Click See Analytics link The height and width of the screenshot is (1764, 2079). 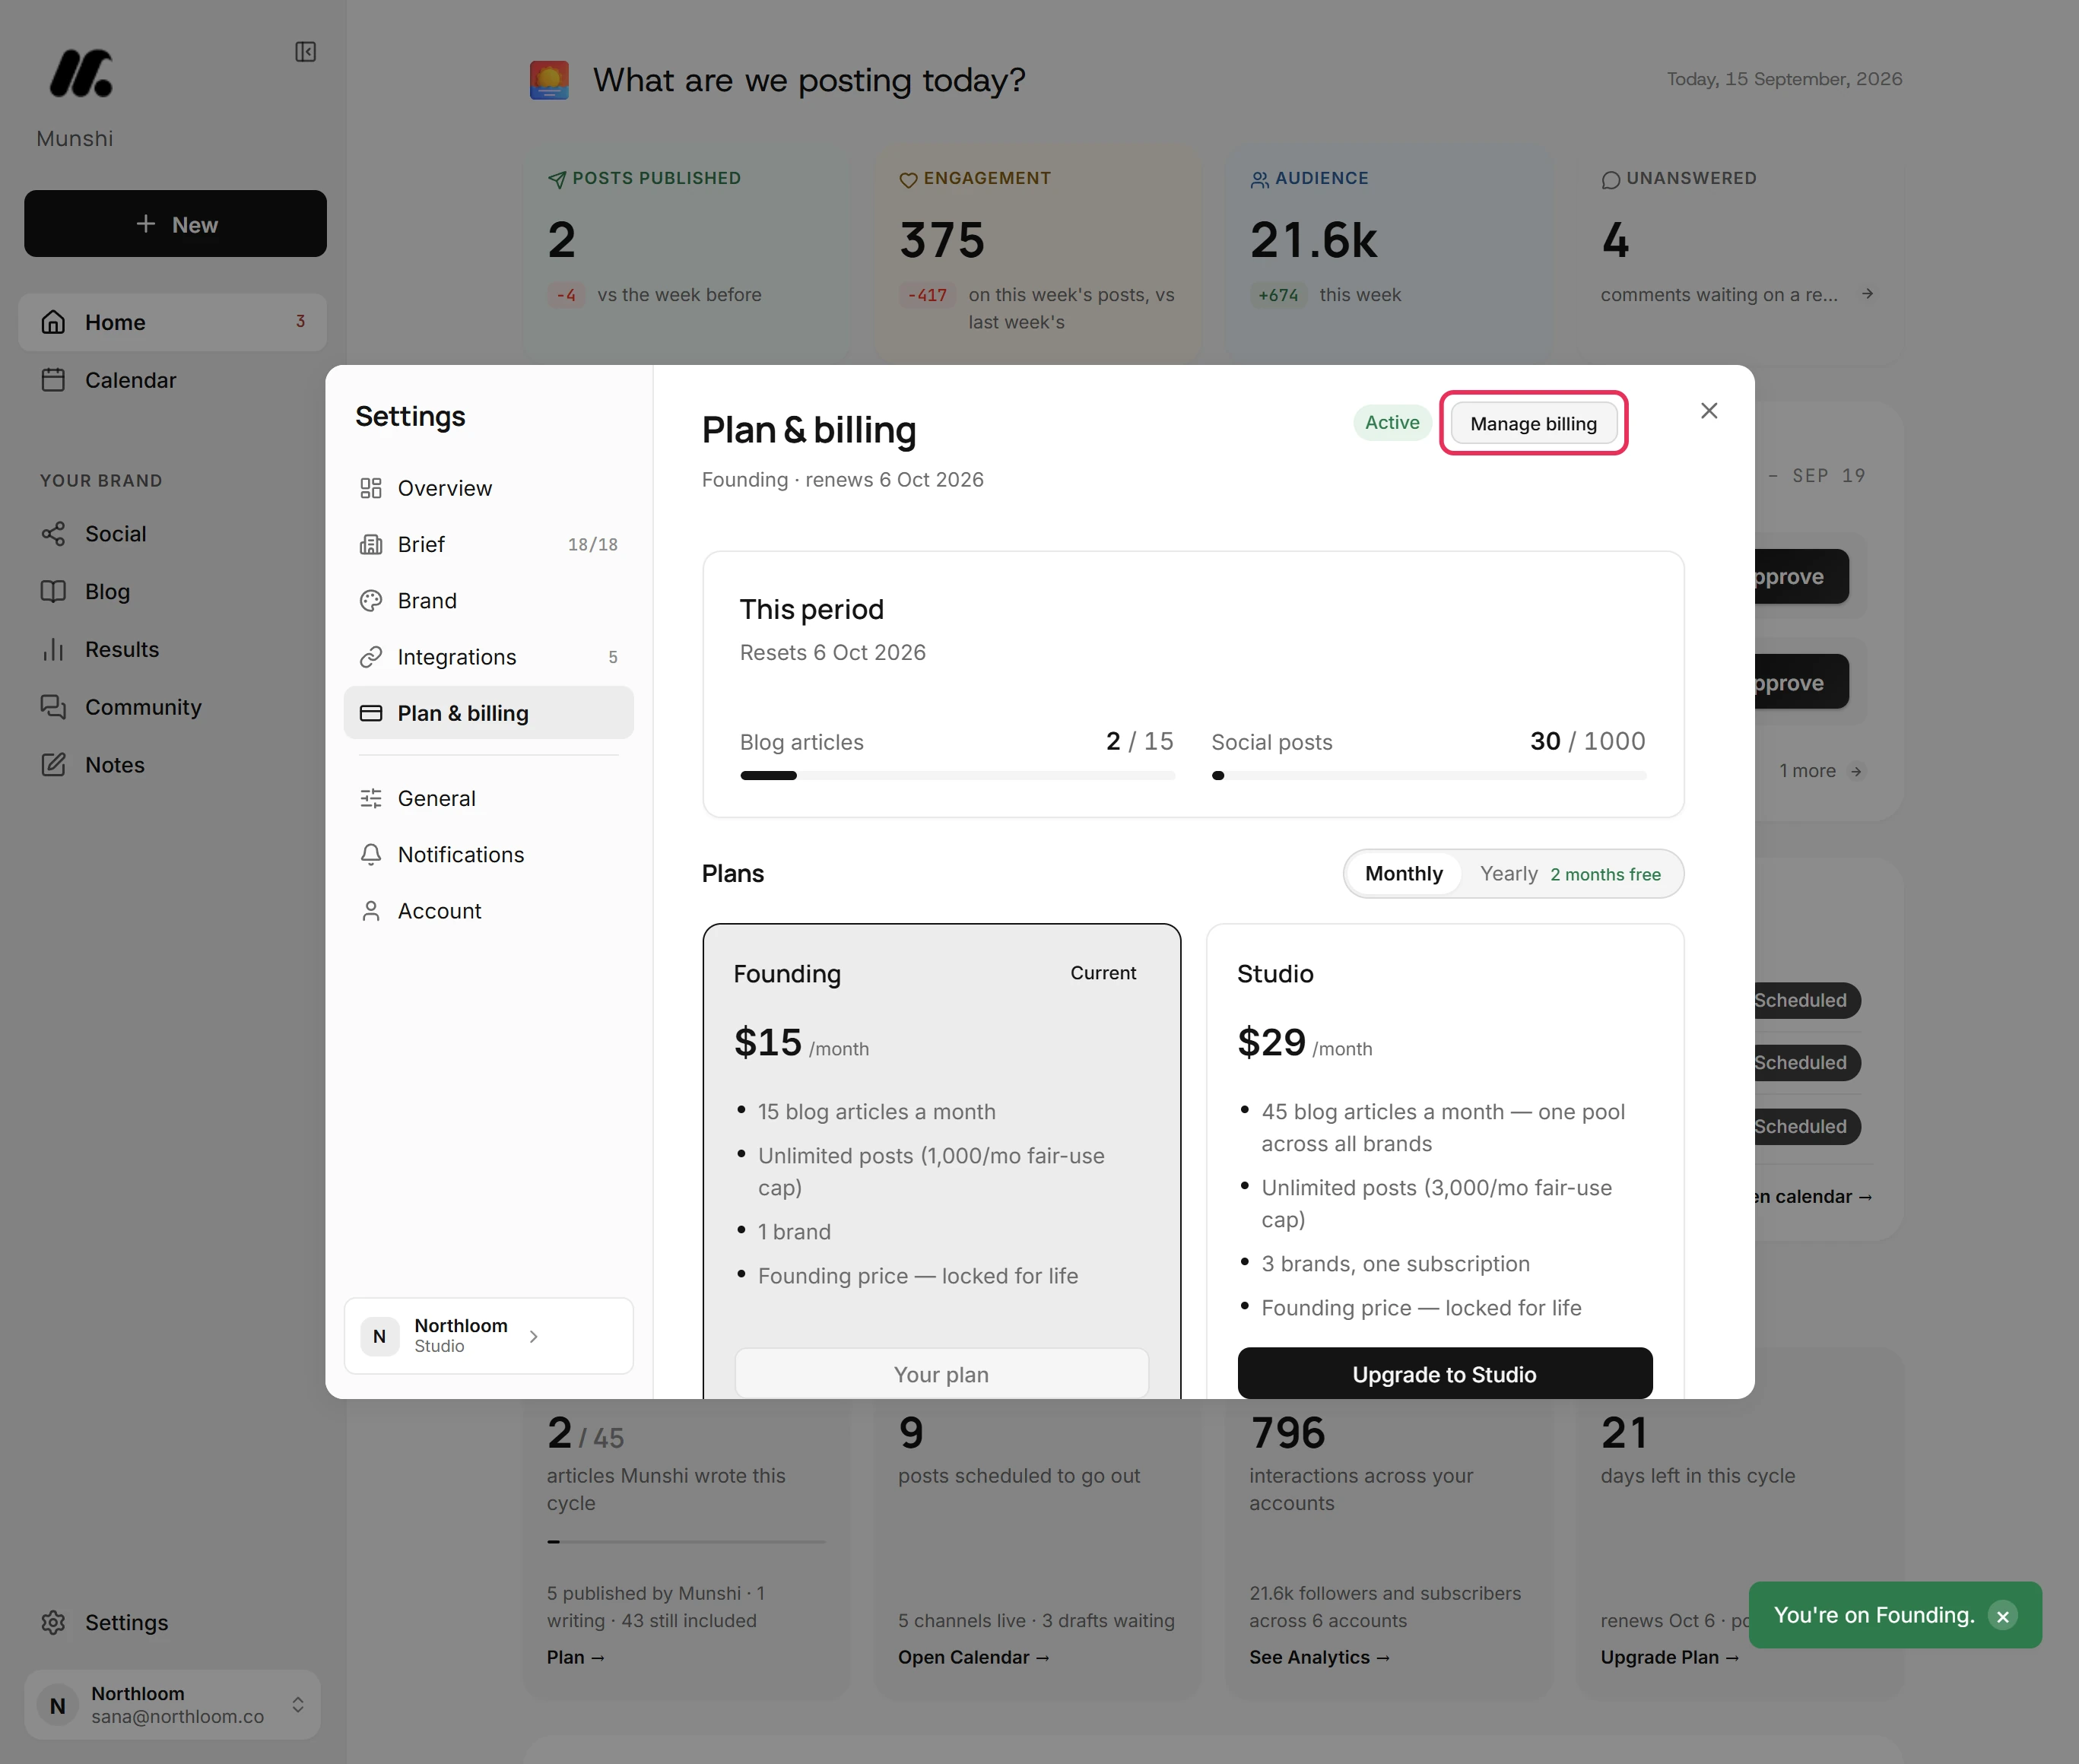click(1319, 1657)
